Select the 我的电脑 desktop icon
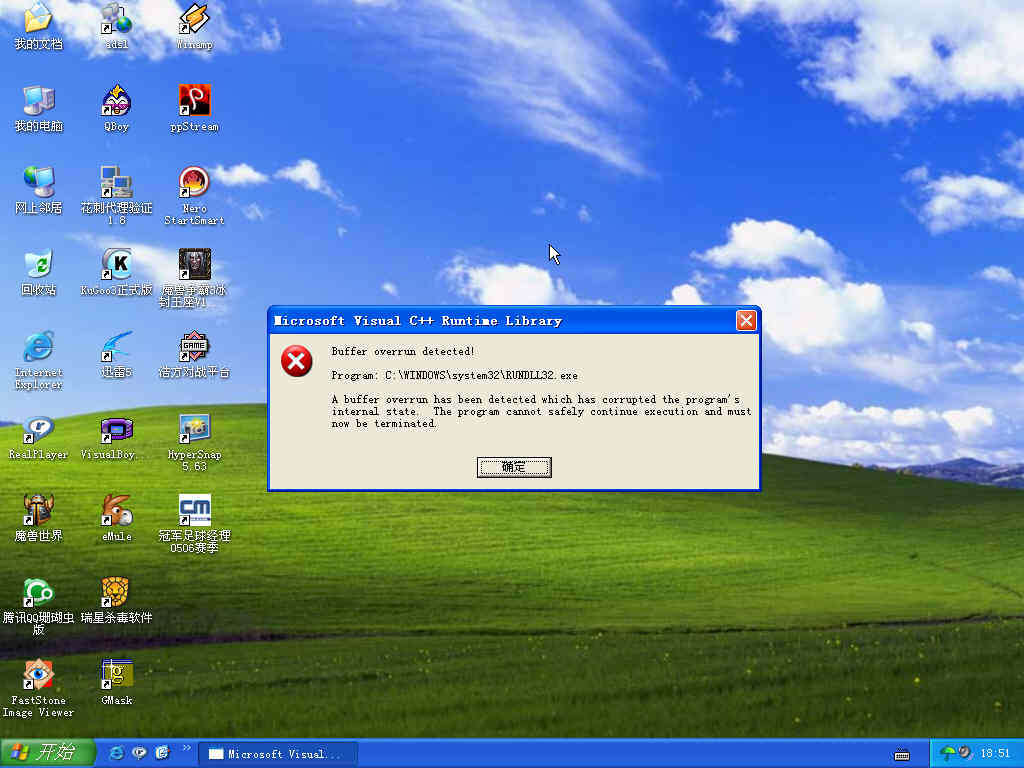The width and height of the screenshot is (1024, 768). click(39, 108)
